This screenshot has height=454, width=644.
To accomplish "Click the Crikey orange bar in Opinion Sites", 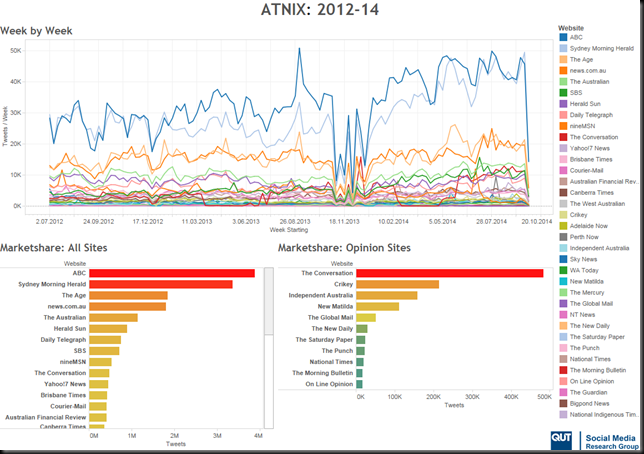I will click(397, 284).
